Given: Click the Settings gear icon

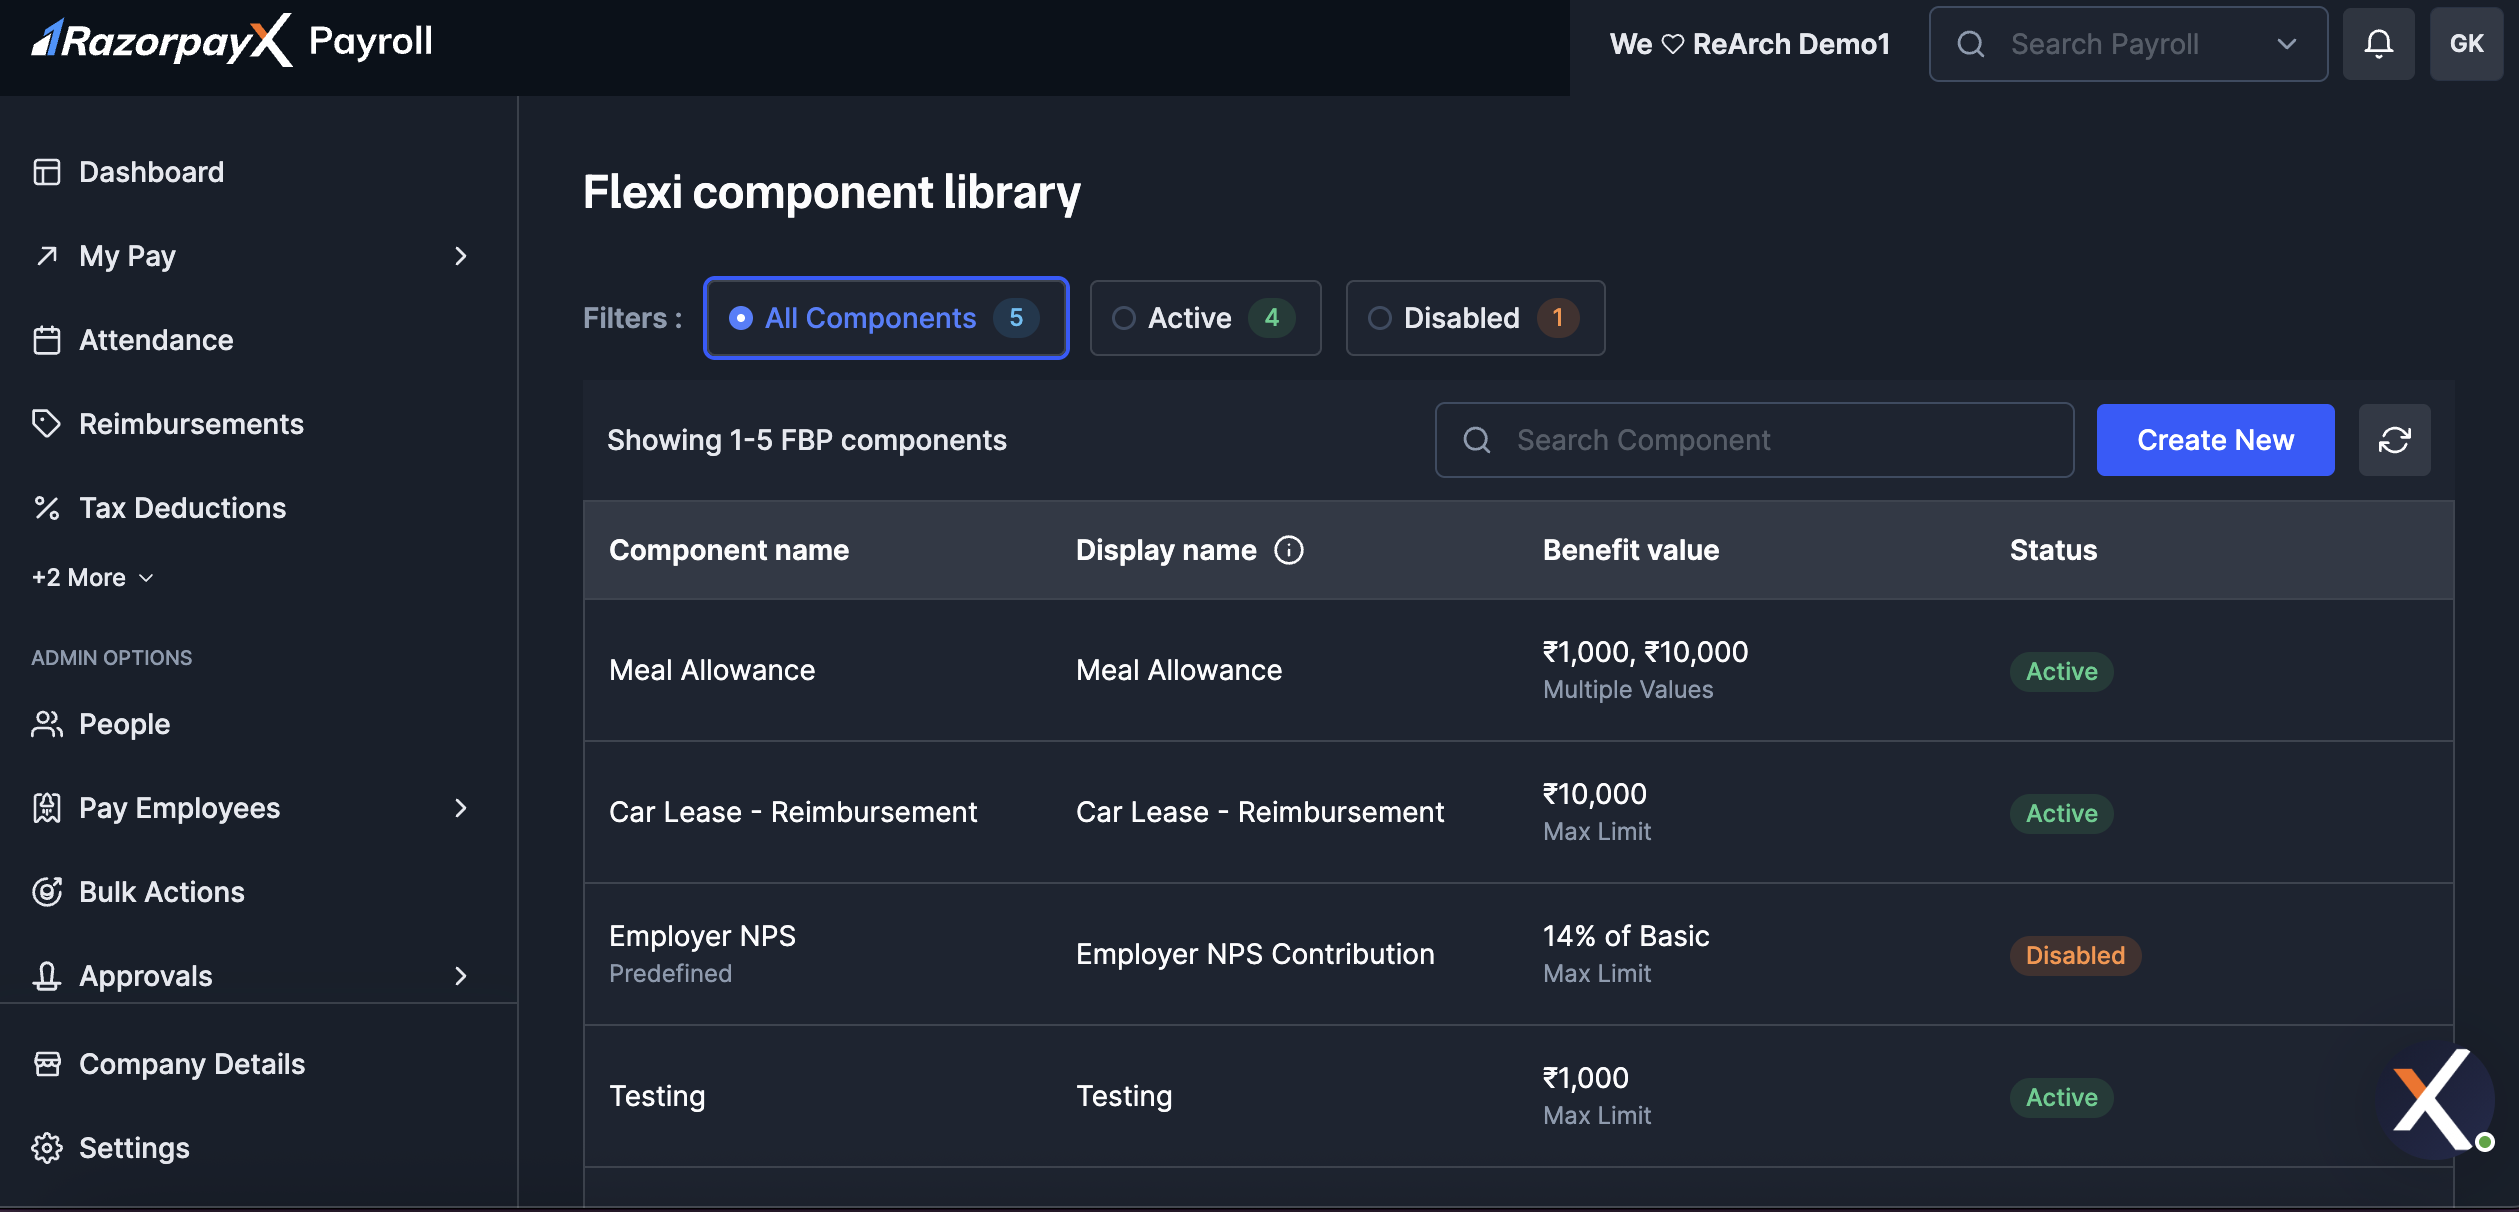Looking at the screenshot, I should tap(47, 1148).
